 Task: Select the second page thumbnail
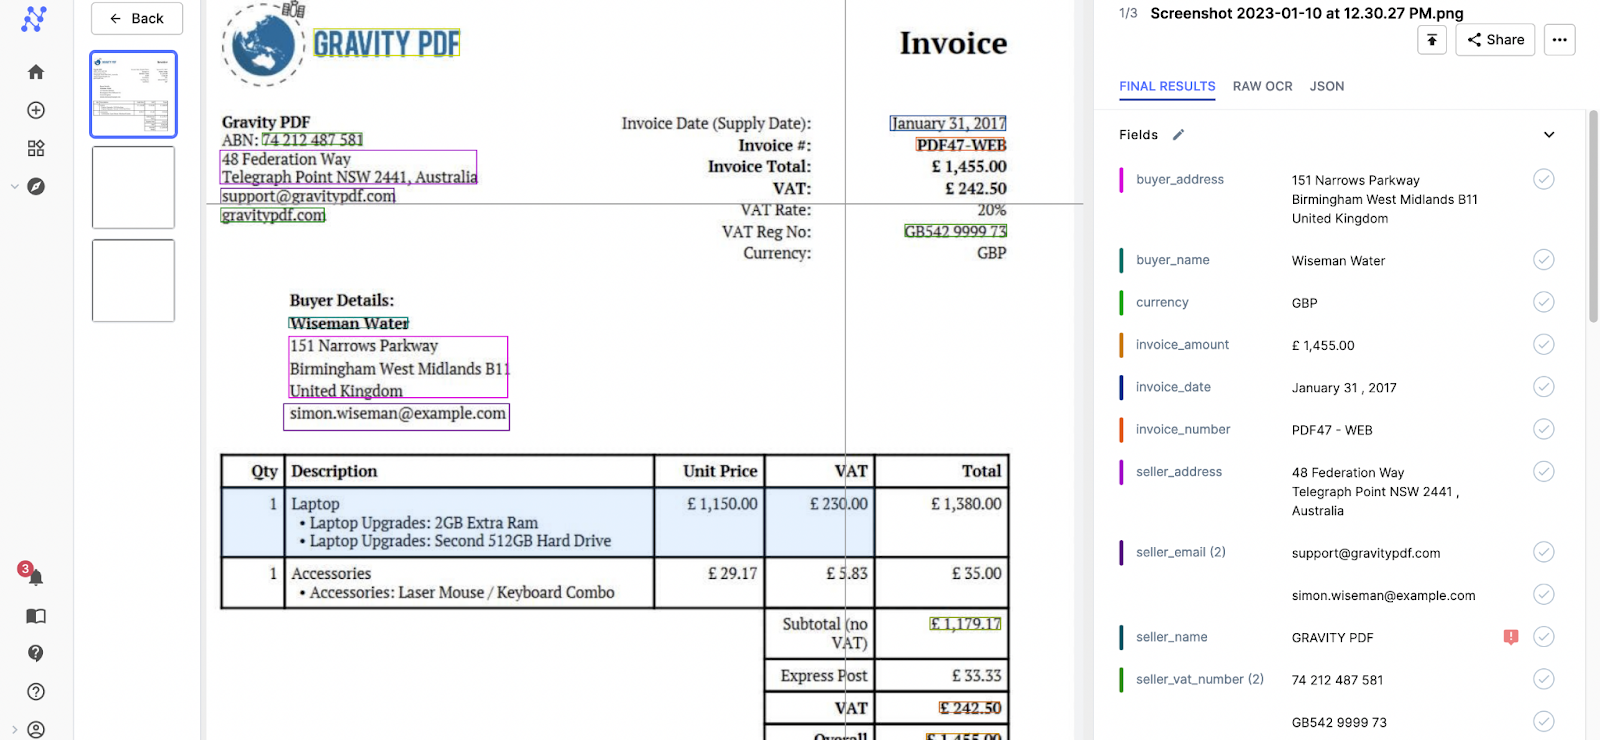[133, 187]
